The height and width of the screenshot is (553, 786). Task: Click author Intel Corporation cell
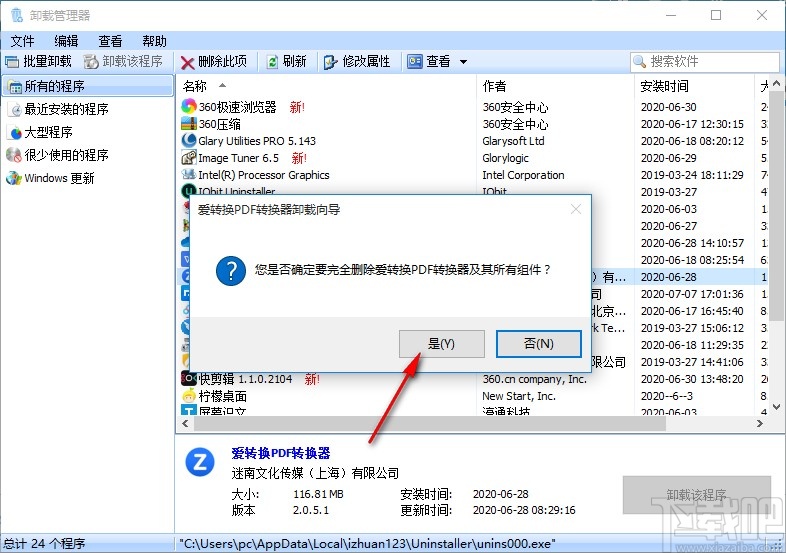tap(523, 175)
